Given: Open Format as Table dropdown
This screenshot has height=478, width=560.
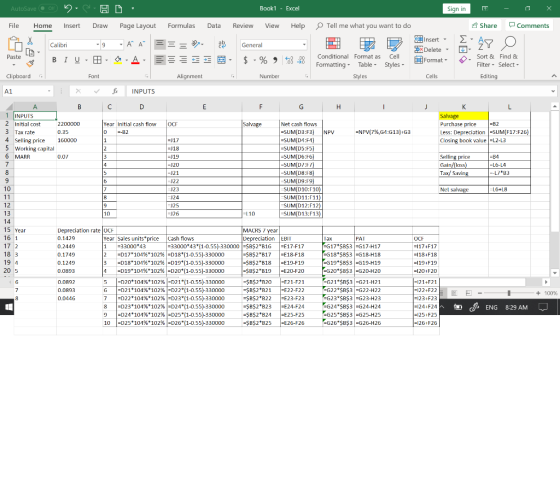Looking at the screenshot, I should pyautogui.click(x=367, y=52).
